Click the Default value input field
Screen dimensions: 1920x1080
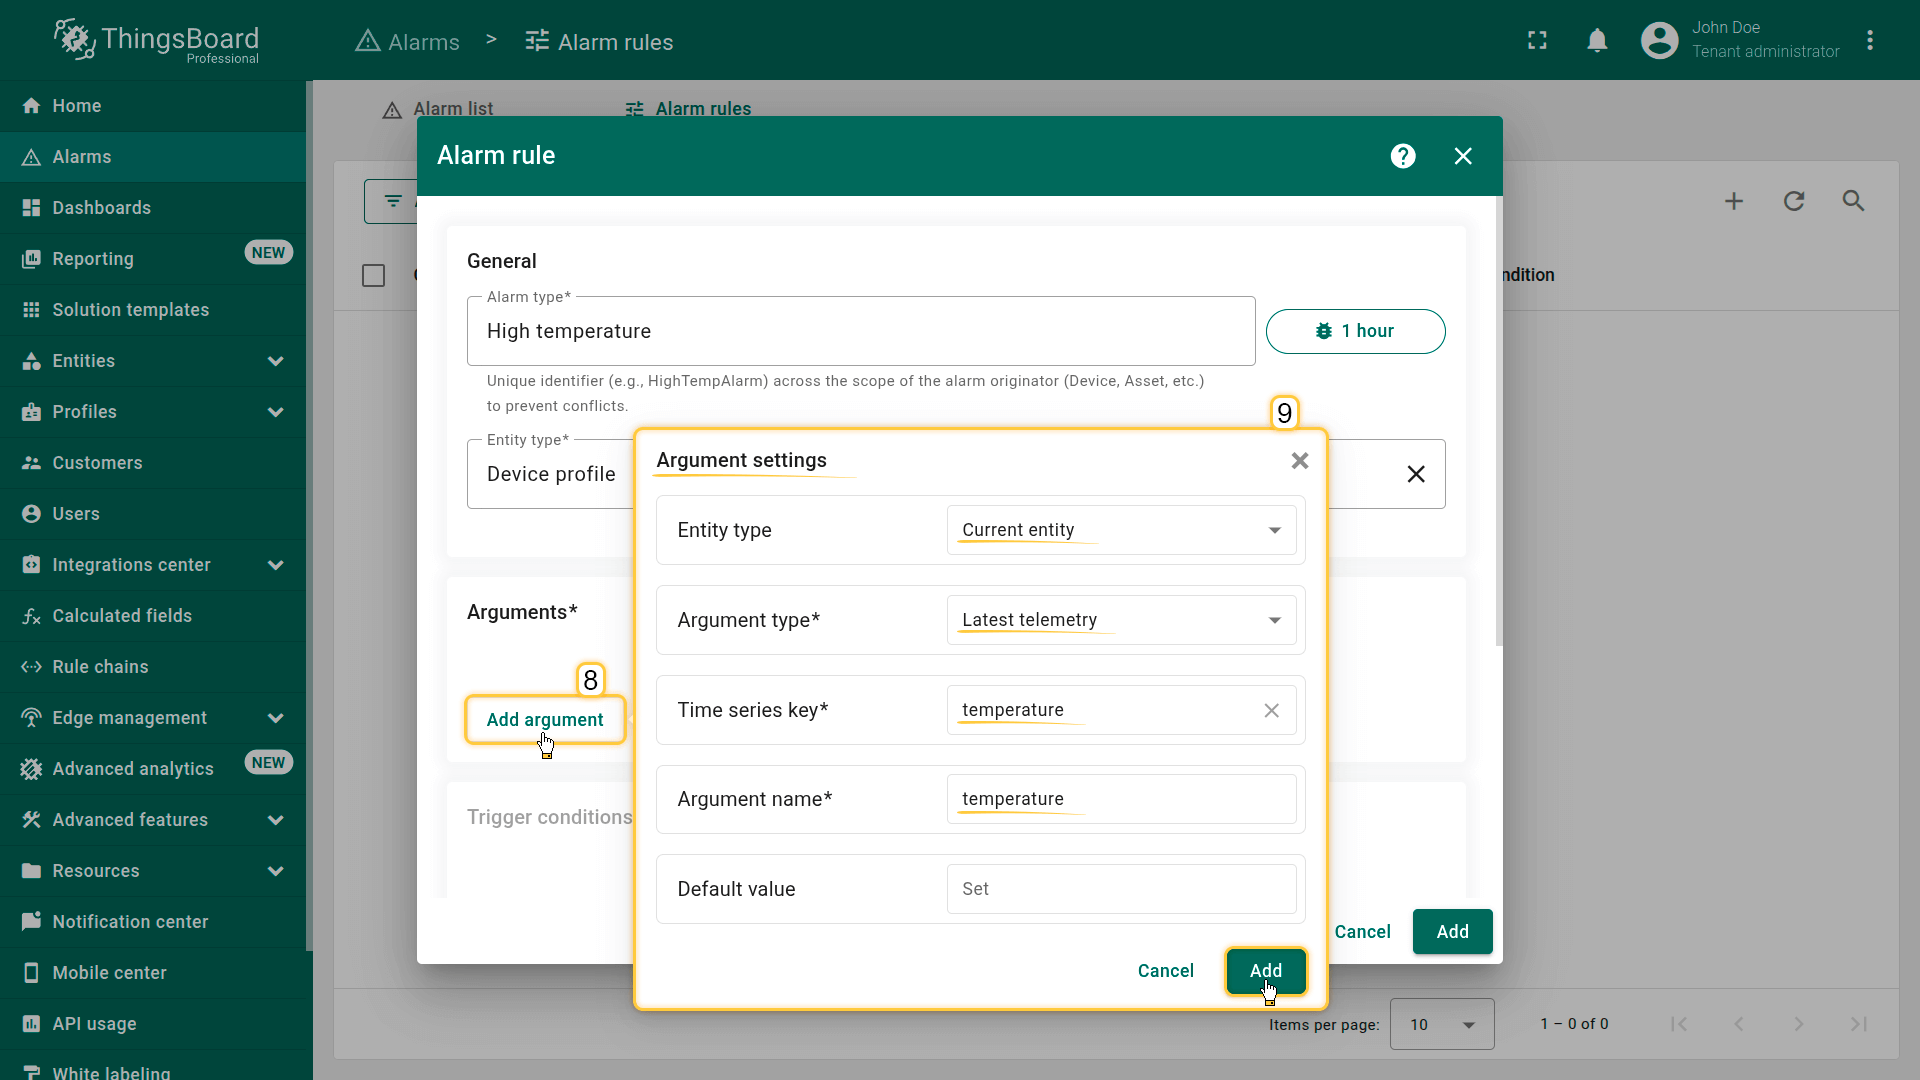click(1120, 889)
